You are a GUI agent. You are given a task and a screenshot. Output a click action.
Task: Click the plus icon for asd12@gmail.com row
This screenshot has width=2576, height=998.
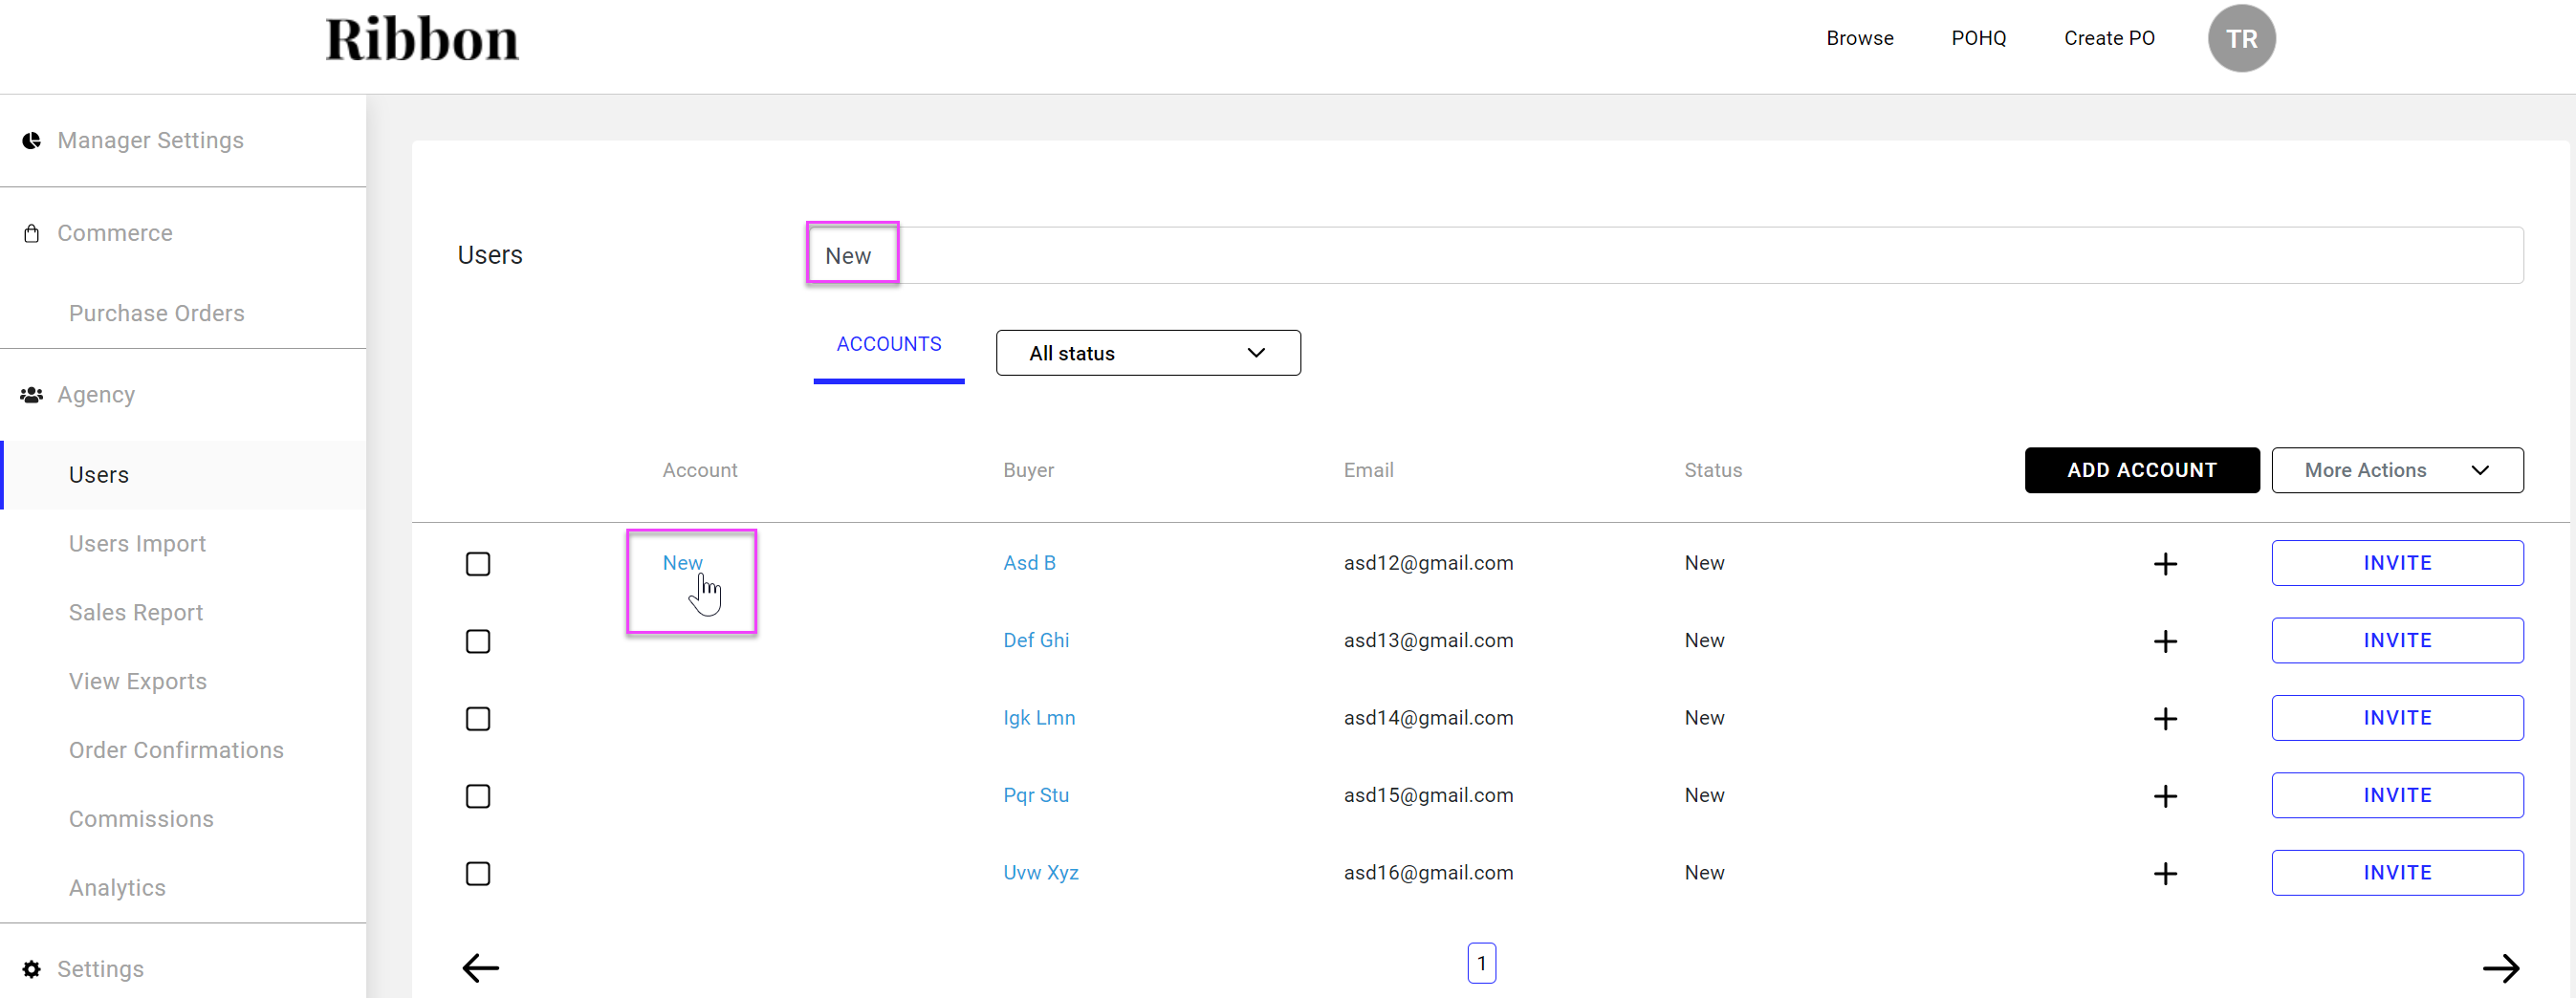[2164, 564]
